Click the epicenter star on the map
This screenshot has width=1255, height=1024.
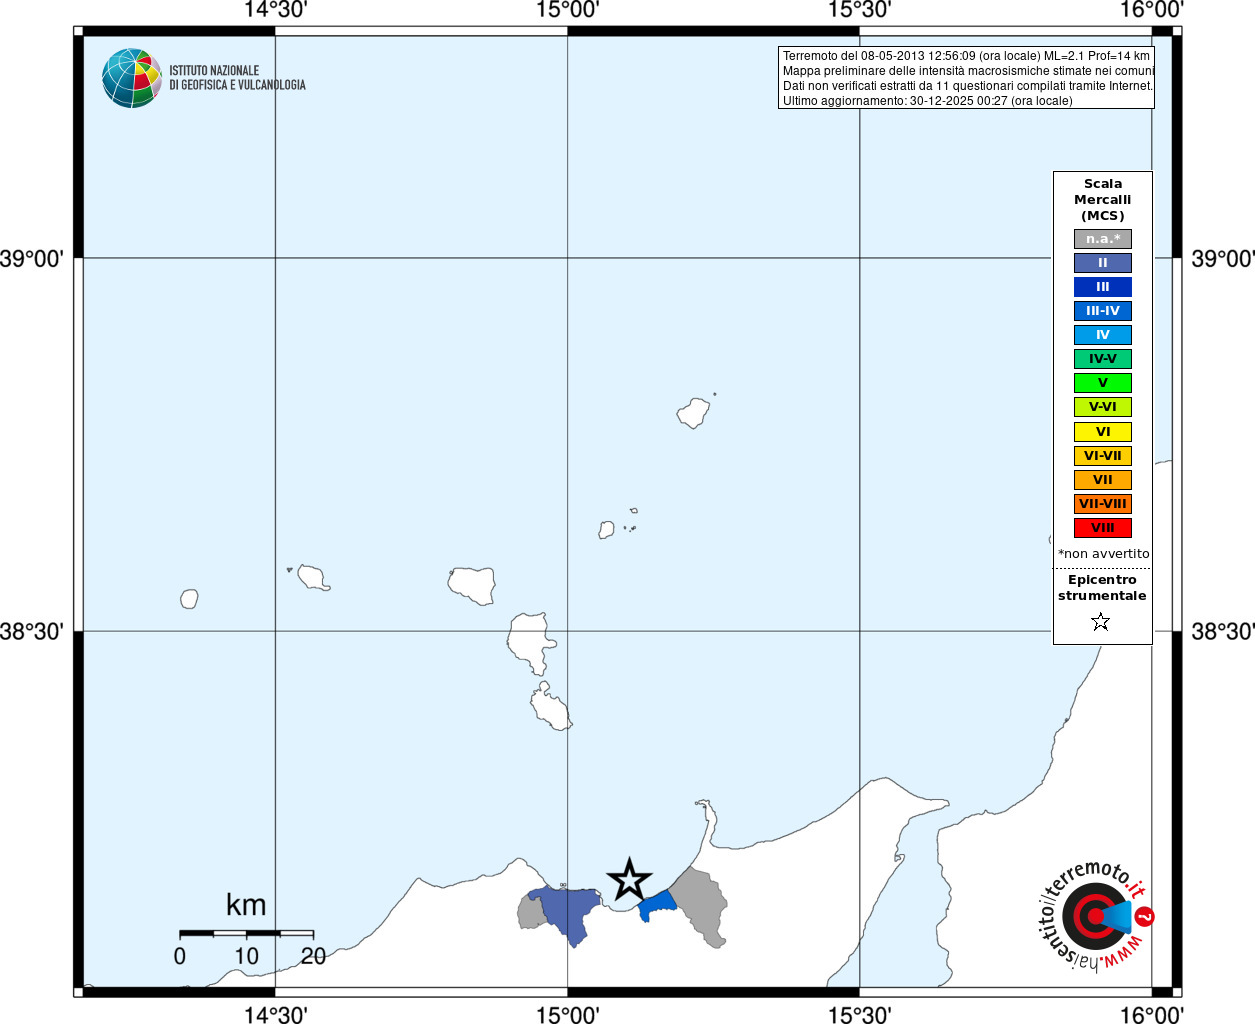click(629, 880)
